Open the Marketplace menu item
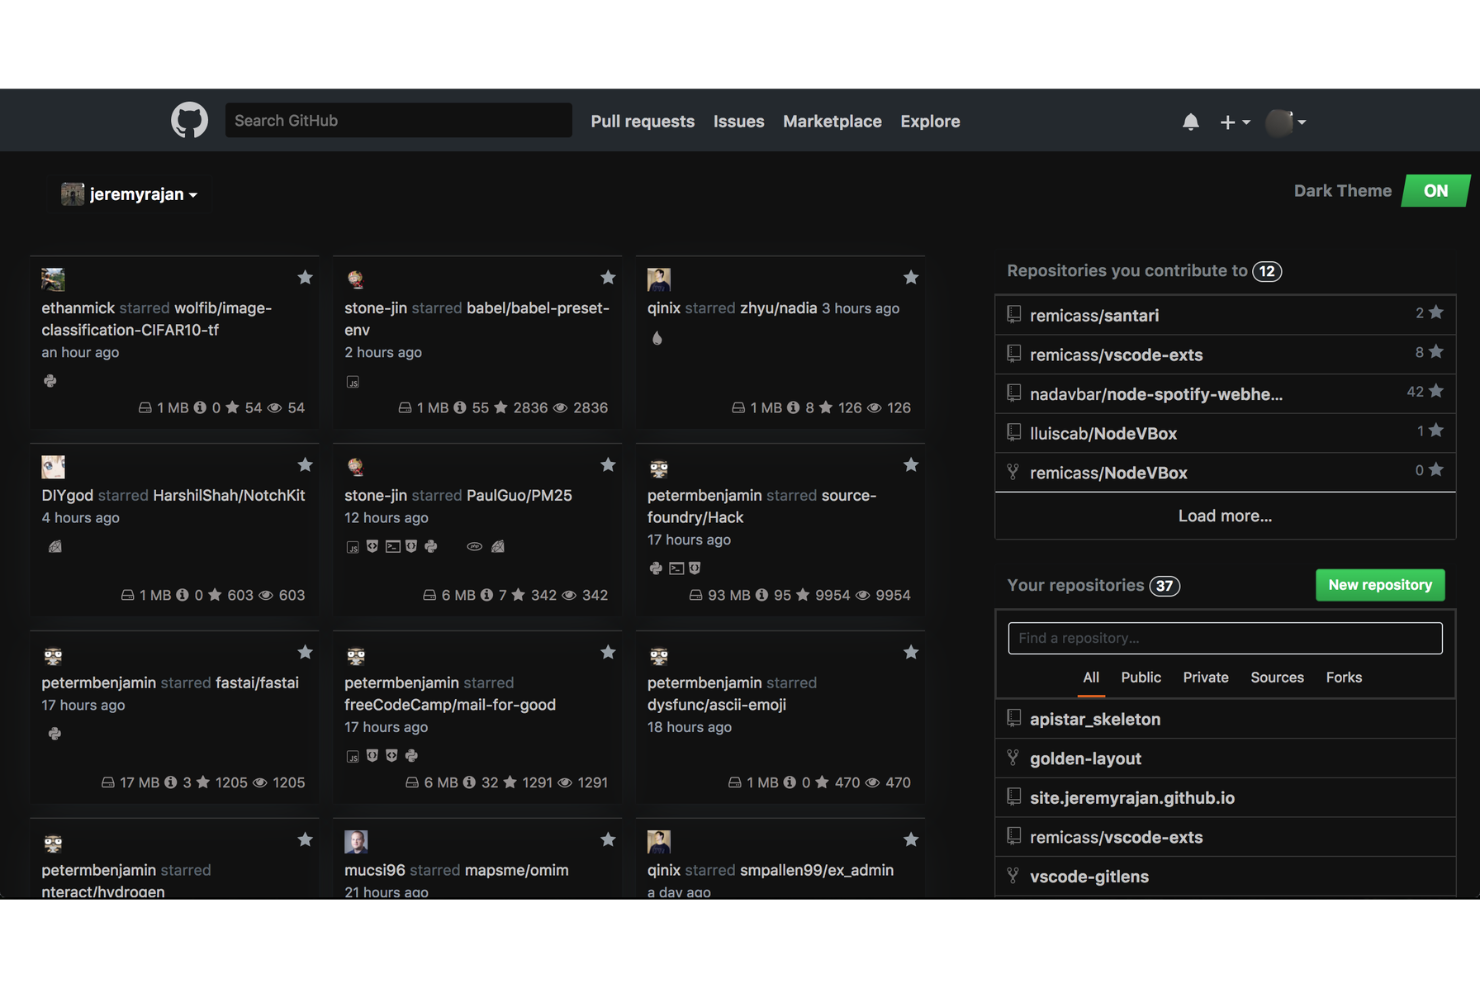1480x987 pixels. pos(832,121)
